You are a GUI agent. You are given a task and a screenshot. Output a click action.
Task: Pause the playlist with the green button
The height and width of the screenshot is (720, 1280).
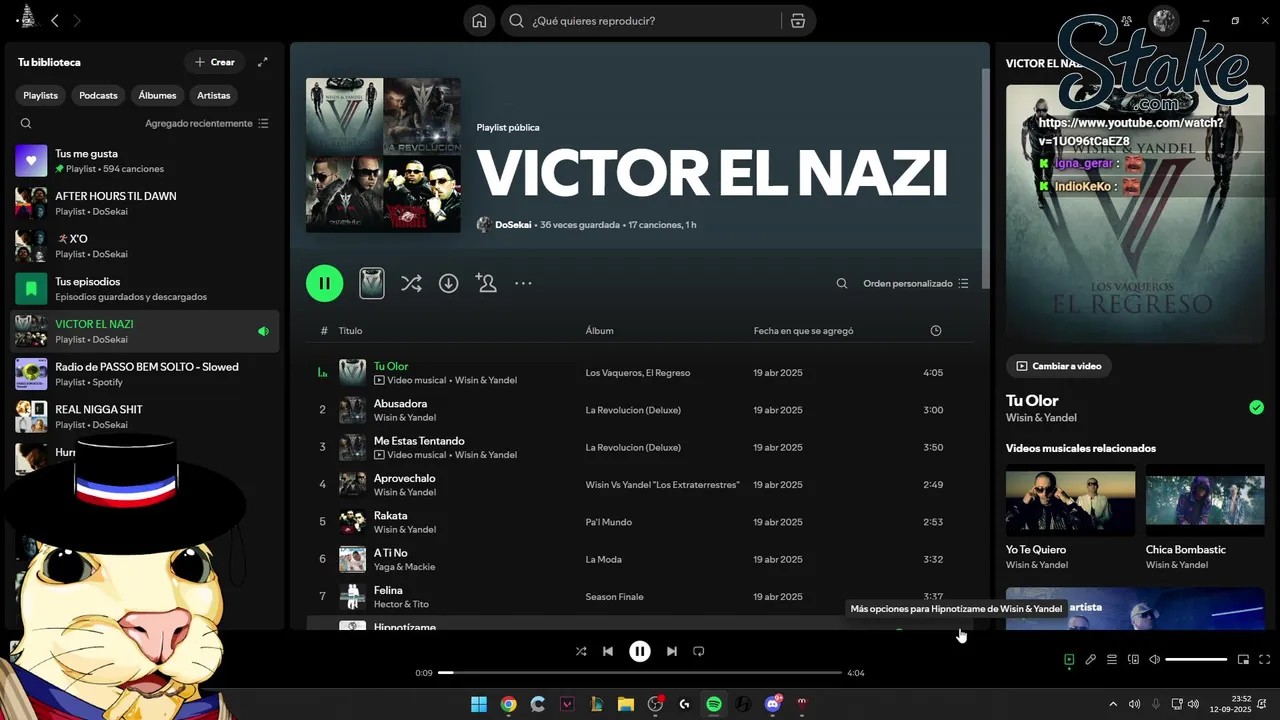tap(325, 283)
